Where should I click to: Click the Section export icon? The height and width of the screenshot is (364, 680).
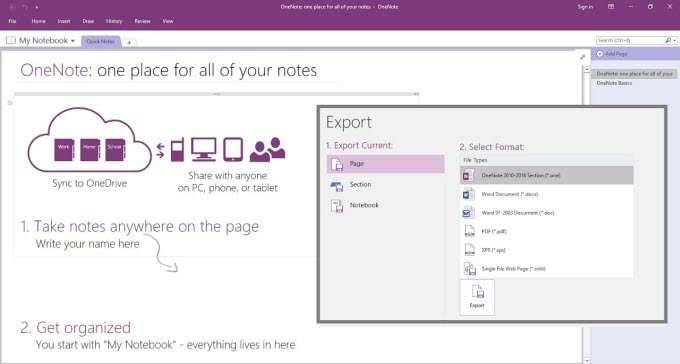pyautogui.click(x=337, y=186)
